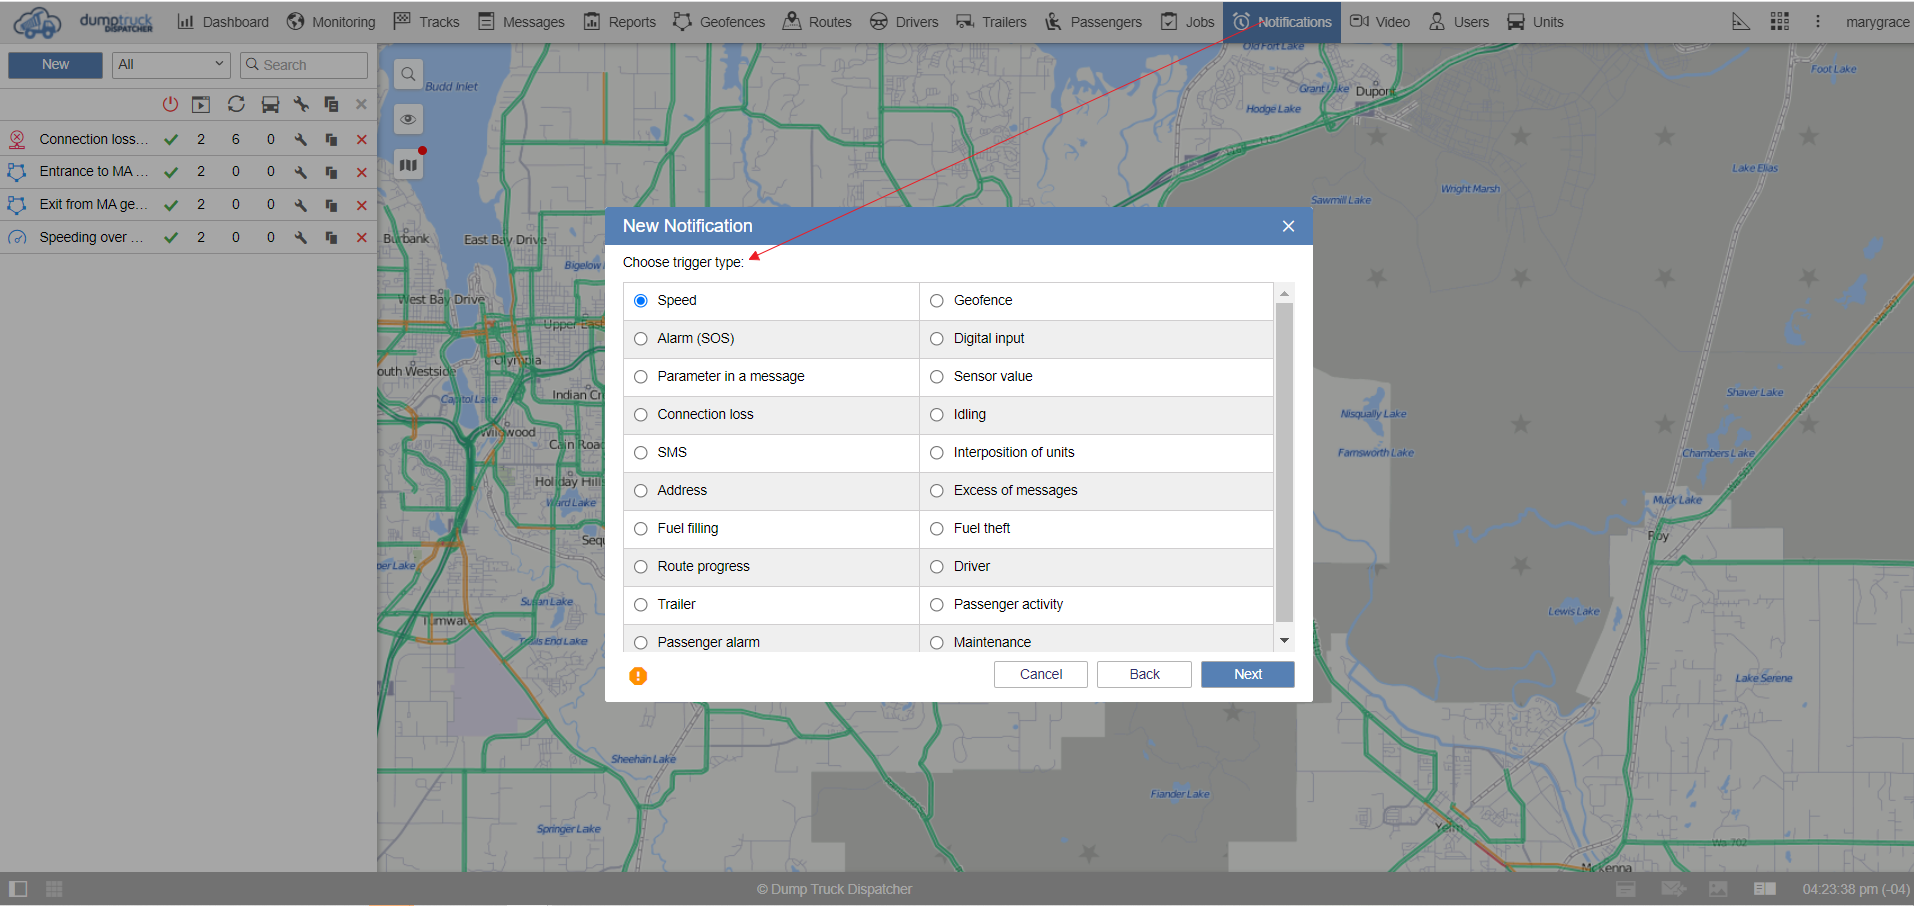Click the vehicle units icon in the list header
Image resolution: width=1914 pixels, height=906 pixels.
point(270,104)
